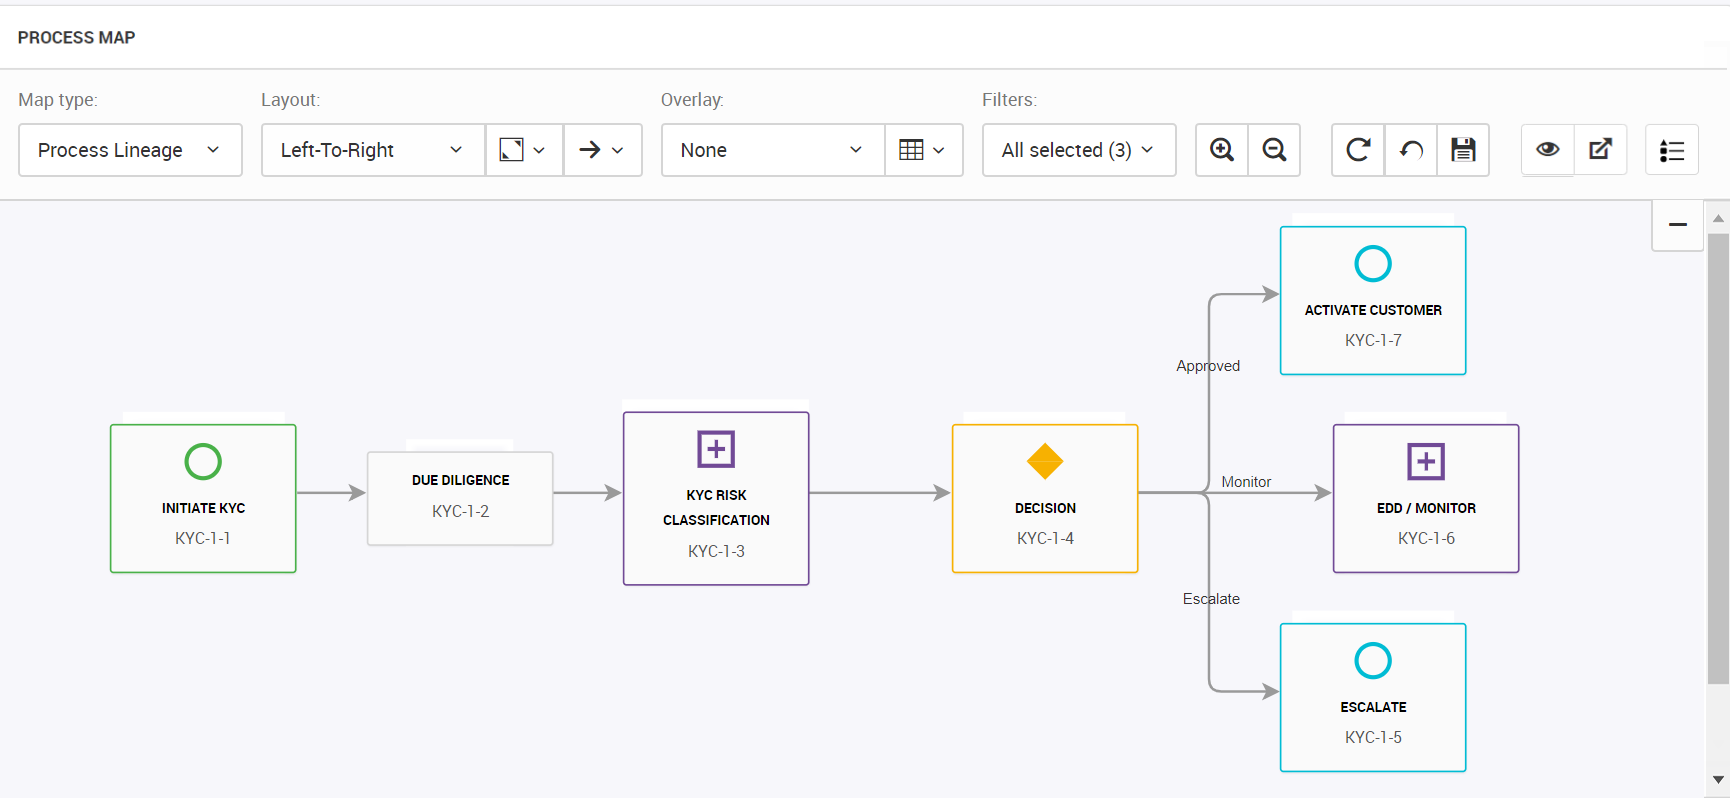Click the PROCESS MAP panel title

point(76,37)
